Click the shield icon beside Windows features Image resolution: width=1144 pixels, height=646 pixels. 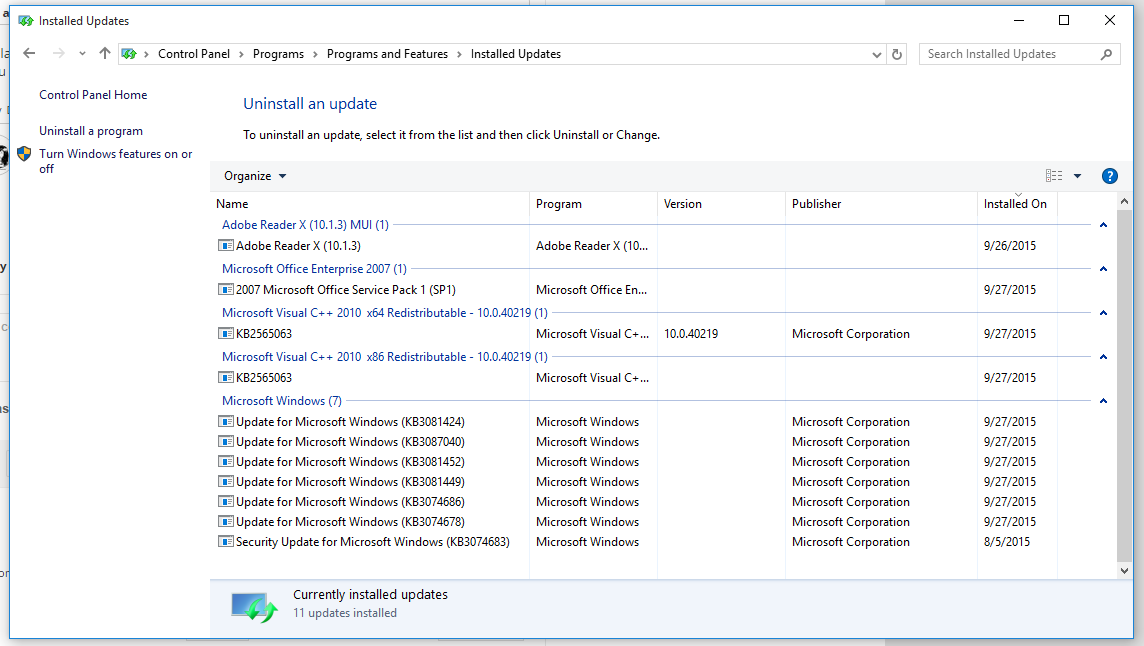pyautogui.click(x=24, y=154)
